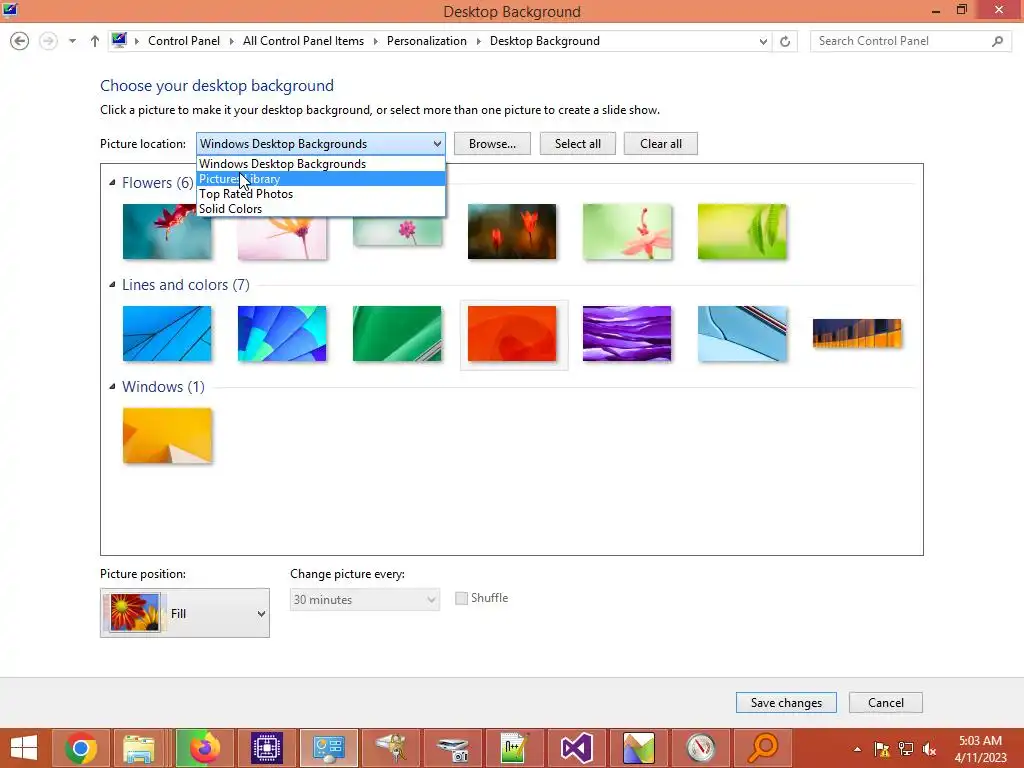Toggle the Shuffle checkbox
Viewport: 1024px width, 768px height.
pos(461,598)
